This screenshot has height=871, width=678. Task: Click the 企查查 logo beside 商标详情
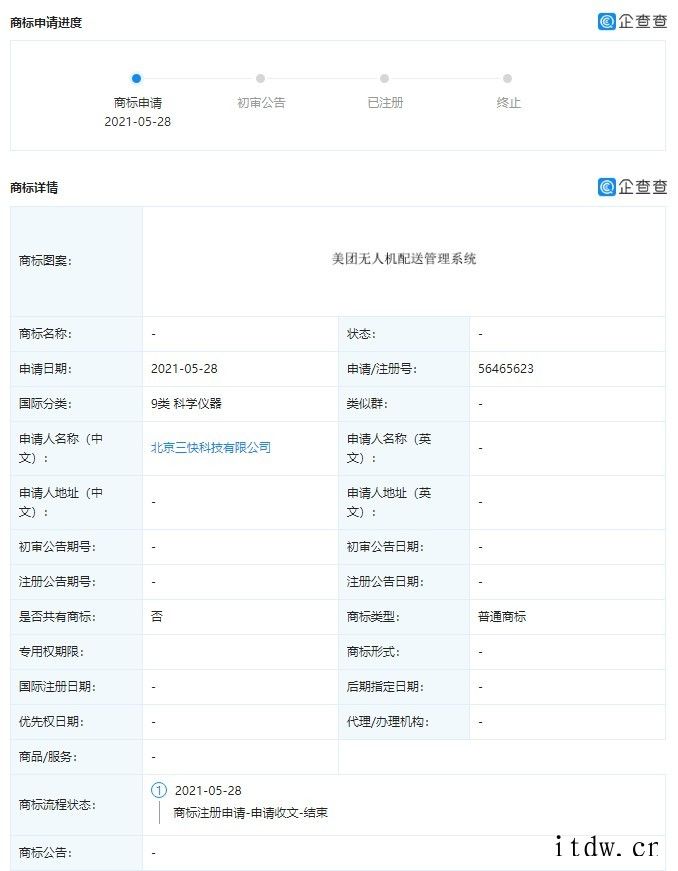[632, 187]
